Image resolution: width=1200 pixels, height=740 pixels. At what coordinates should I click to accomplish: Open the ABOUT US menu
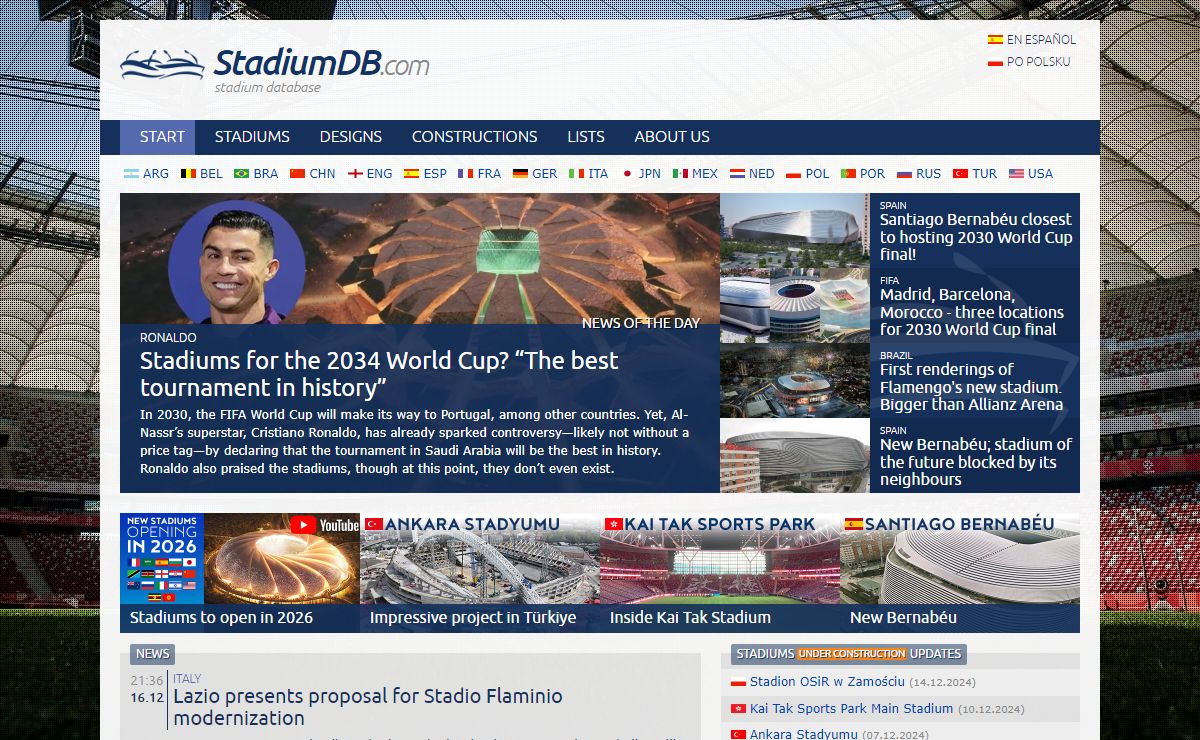[x=672, y=137]
